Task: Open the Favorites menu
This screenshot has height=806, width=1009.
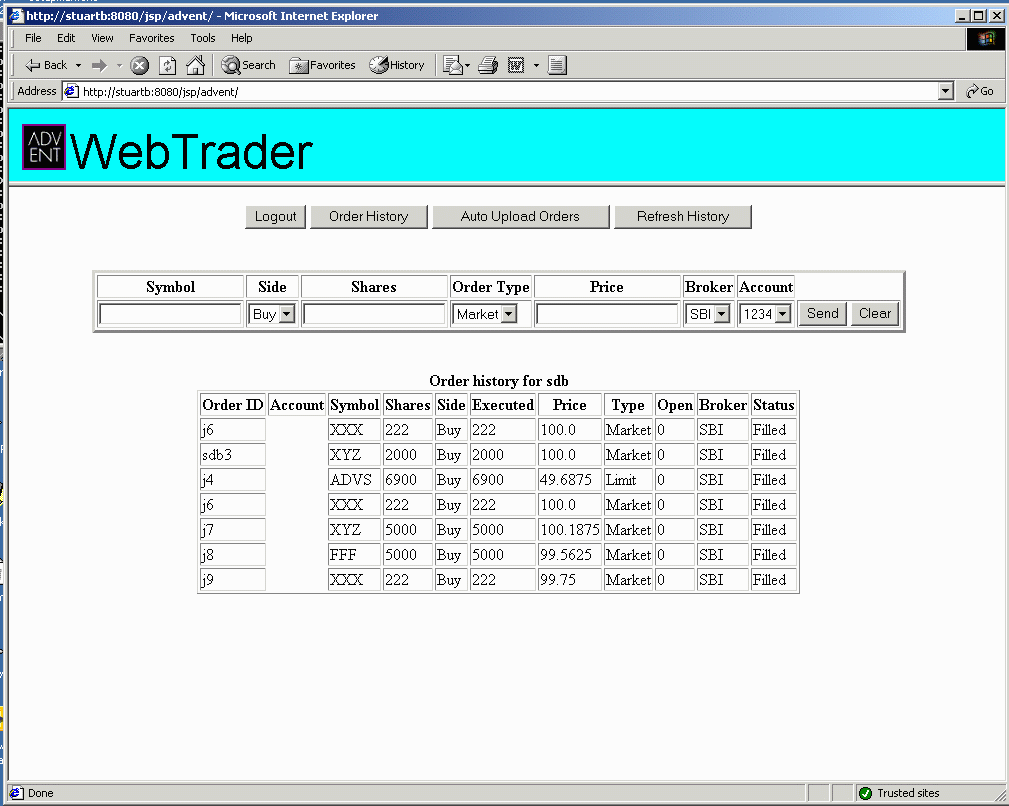Action: [151, 38]
